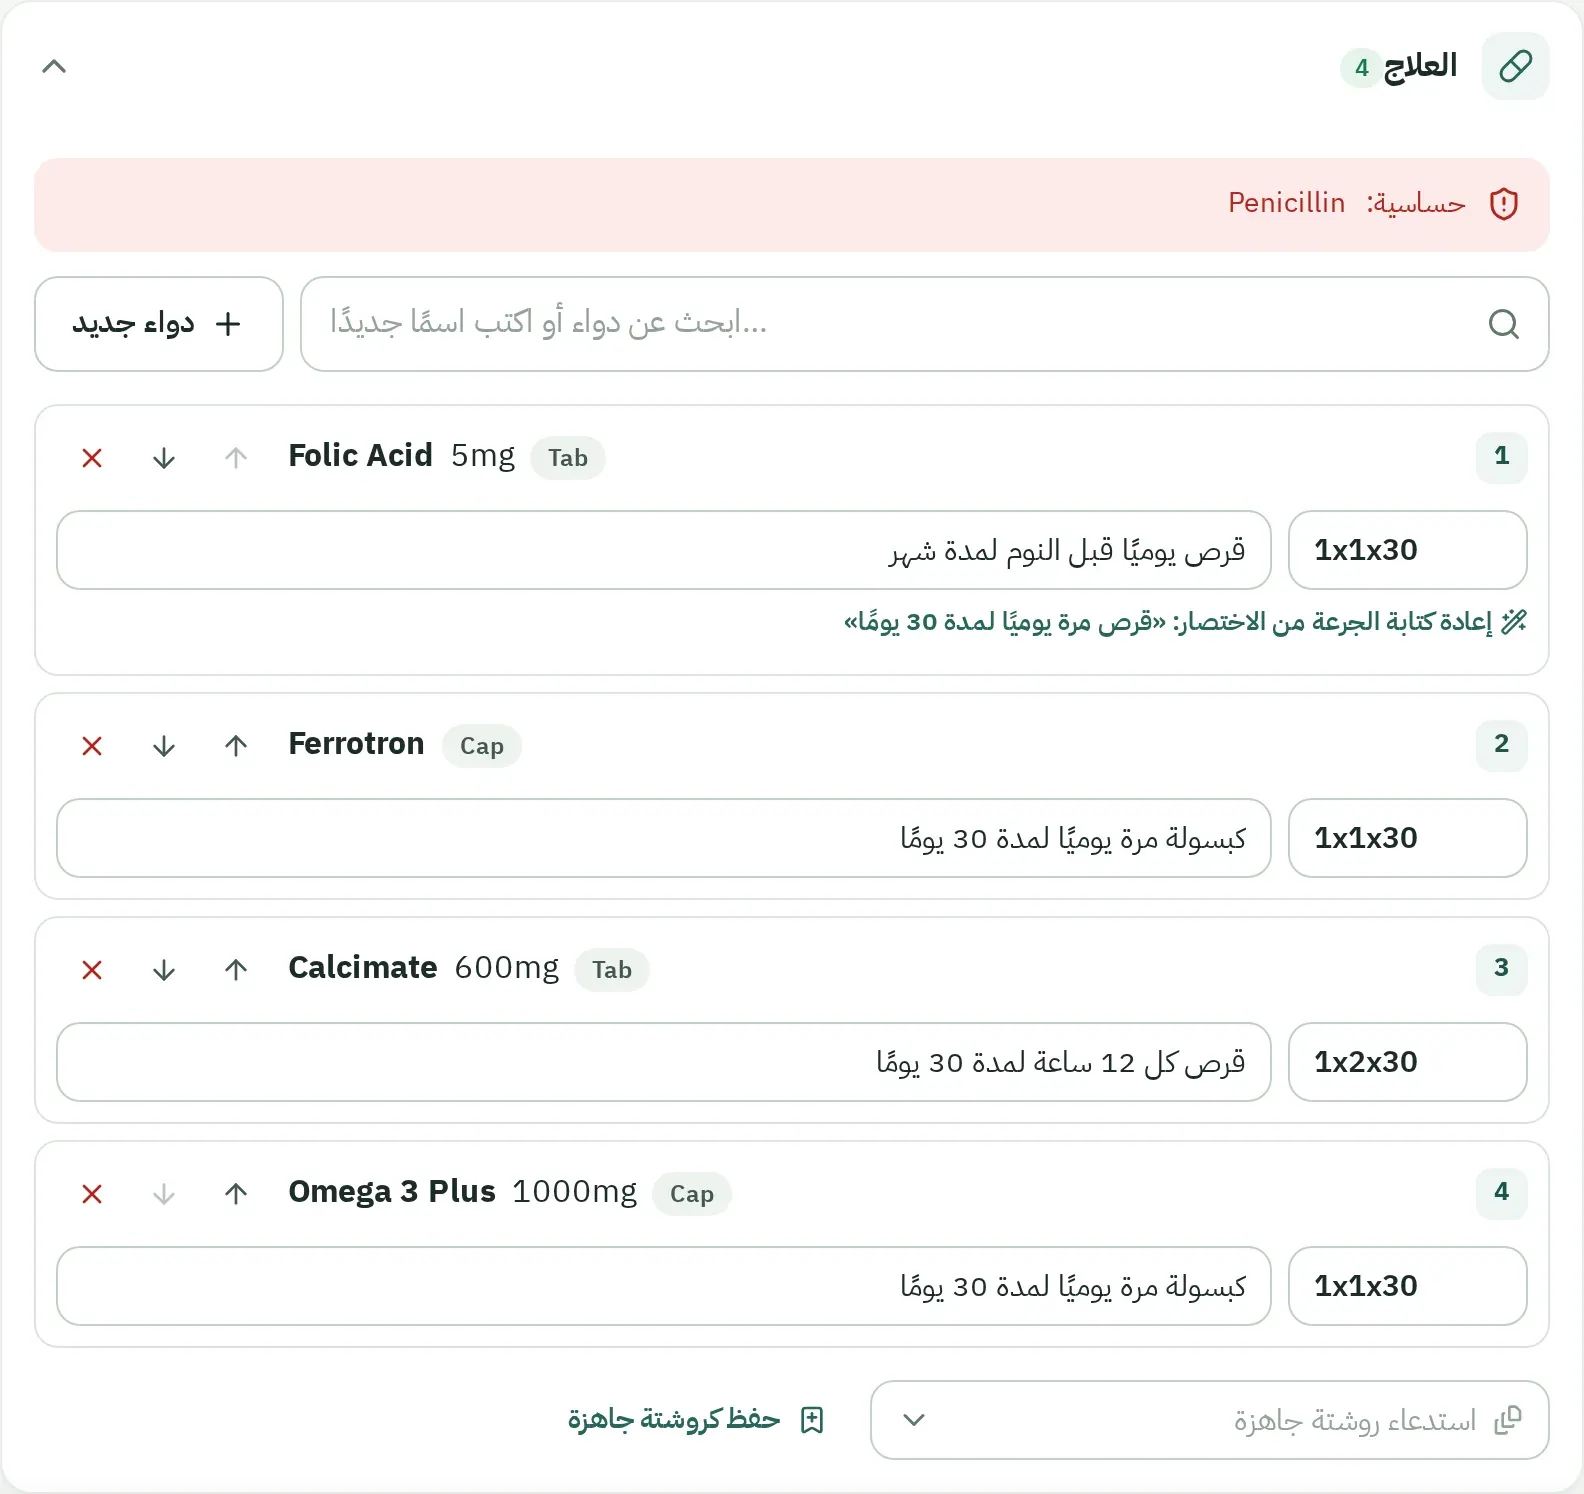Click the number 3 badge on Calcimate card

[x=1501, y=969]
